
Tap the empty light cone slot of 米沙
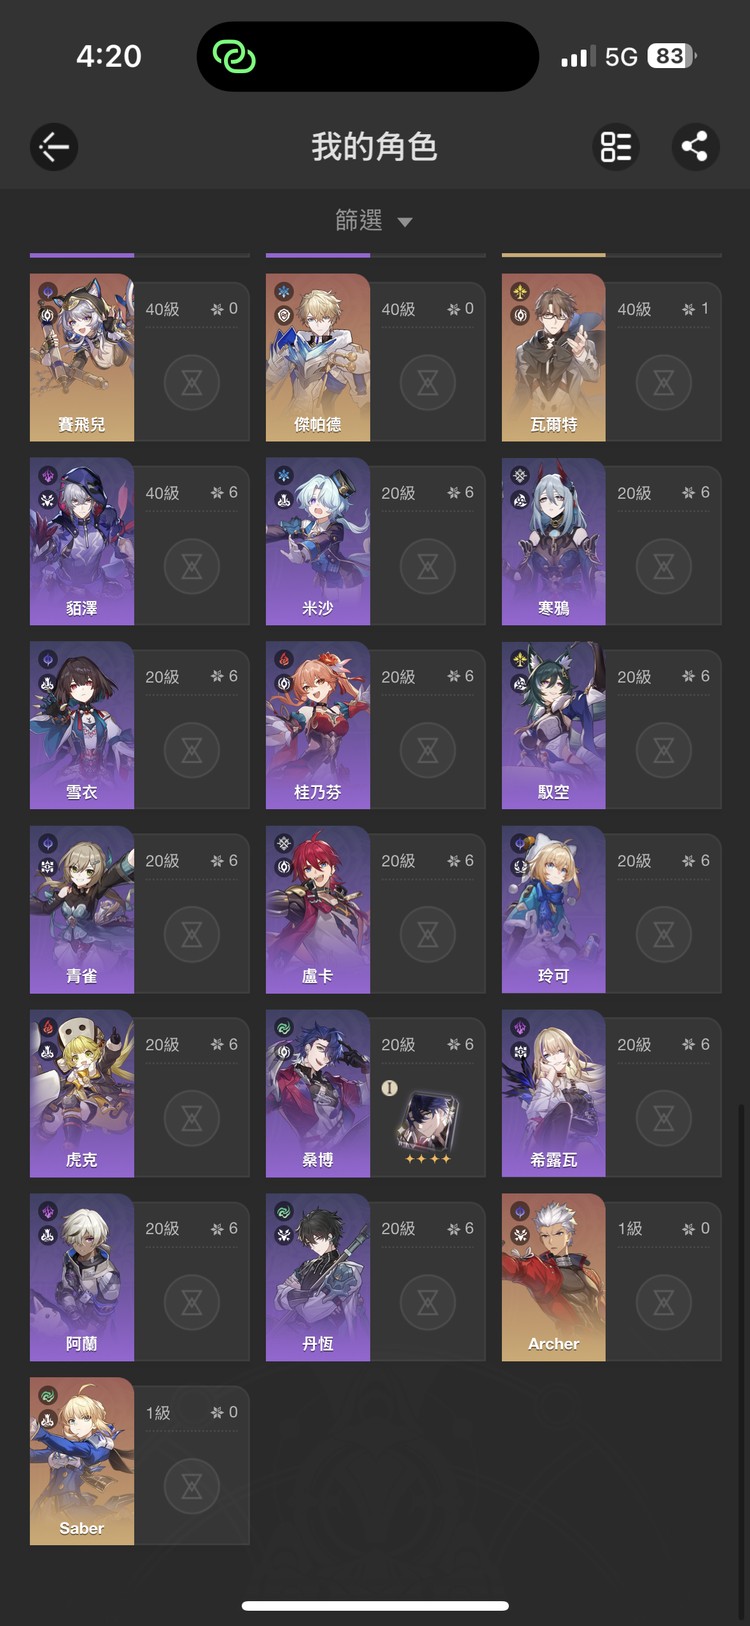tap(428, 567)
